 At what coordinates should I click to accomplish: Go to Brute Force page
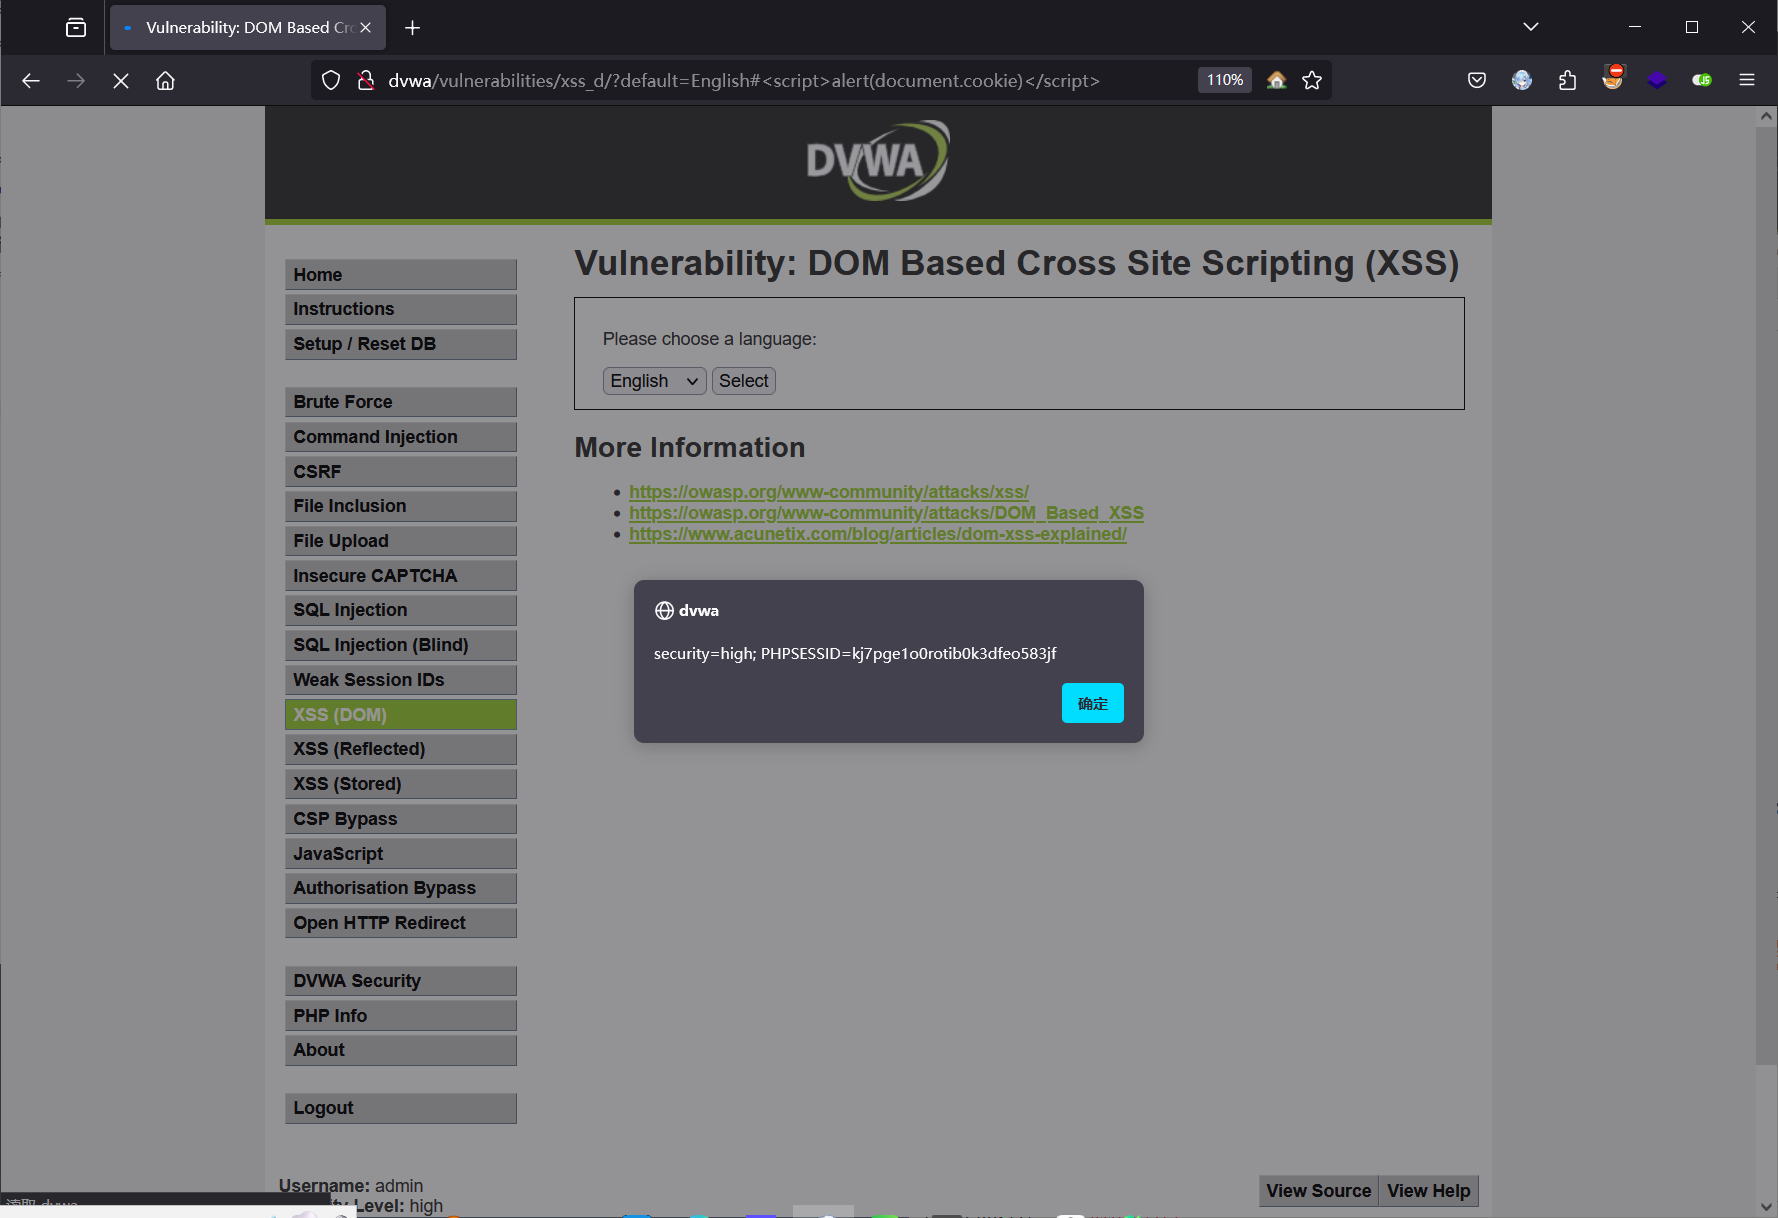pos(400,402)
